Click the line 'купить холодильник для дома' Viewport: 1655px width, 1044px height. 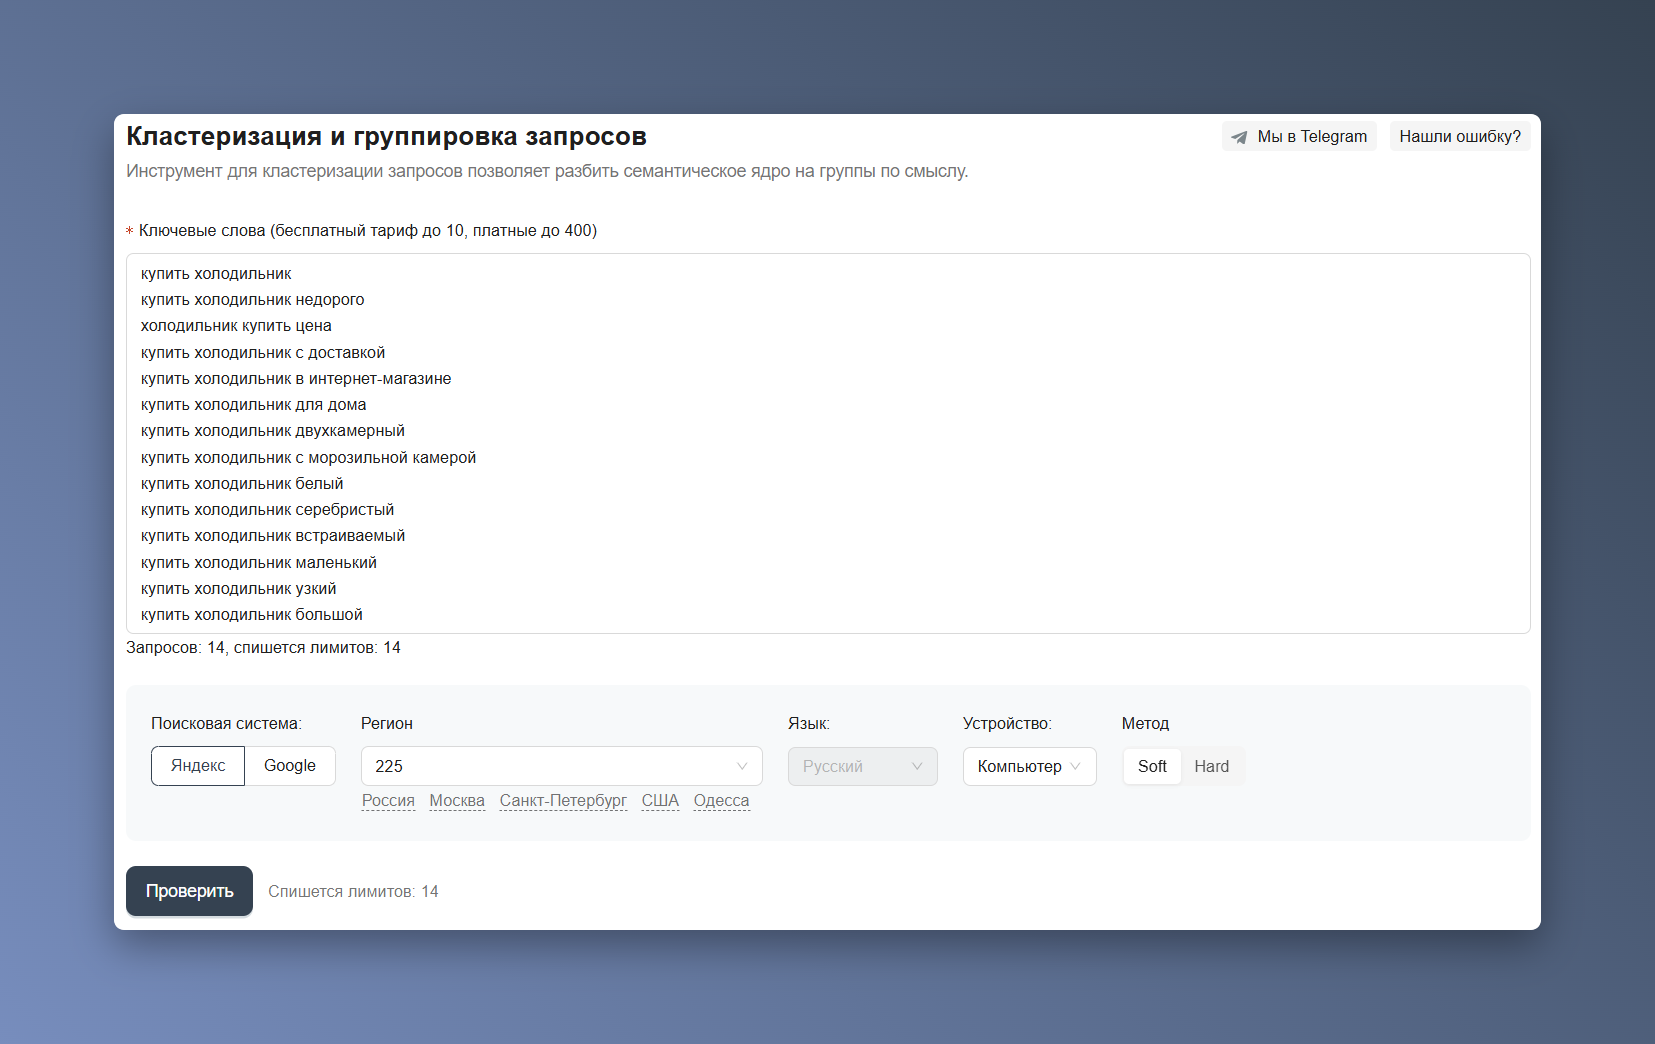coord(253,405)
